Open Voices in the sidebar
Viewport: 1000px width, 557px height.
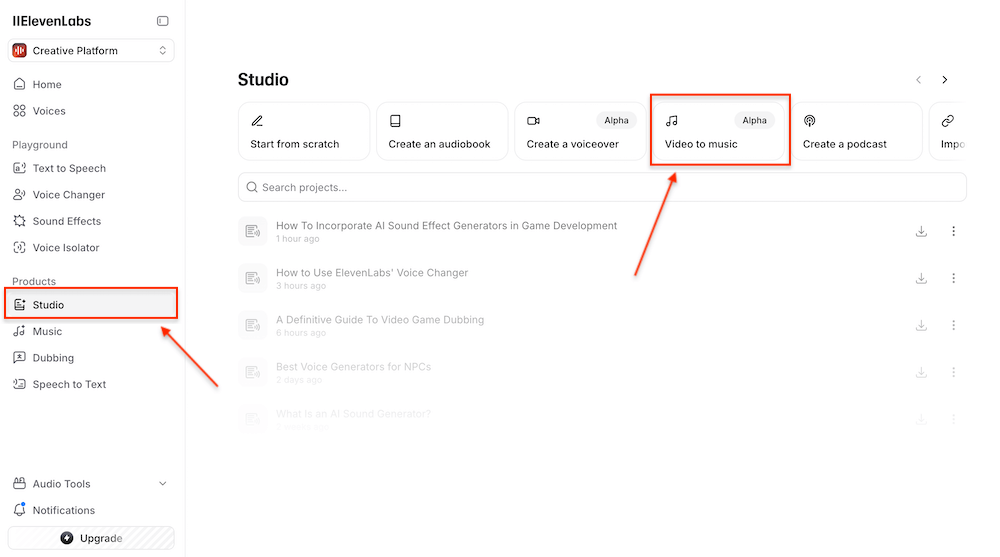click(48, 111)
